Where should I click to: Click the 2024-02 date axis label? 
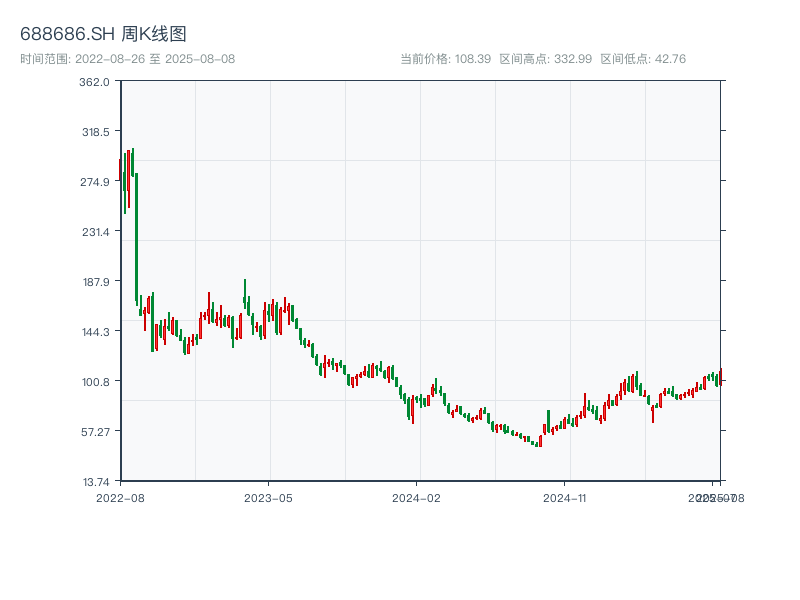(417, 497)
